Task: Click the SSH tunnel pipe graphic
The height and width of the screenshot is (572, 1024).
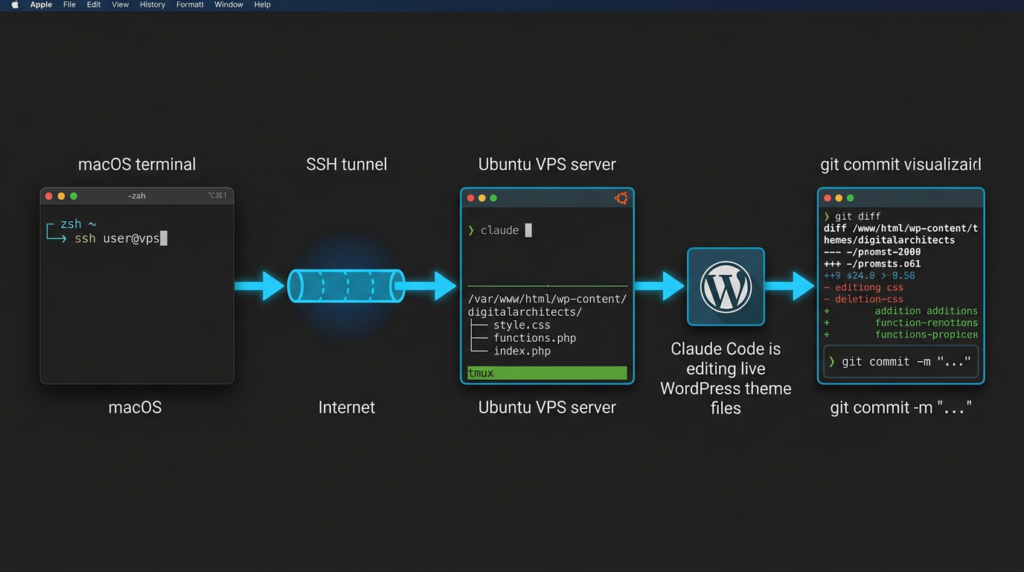Action: 346,285
